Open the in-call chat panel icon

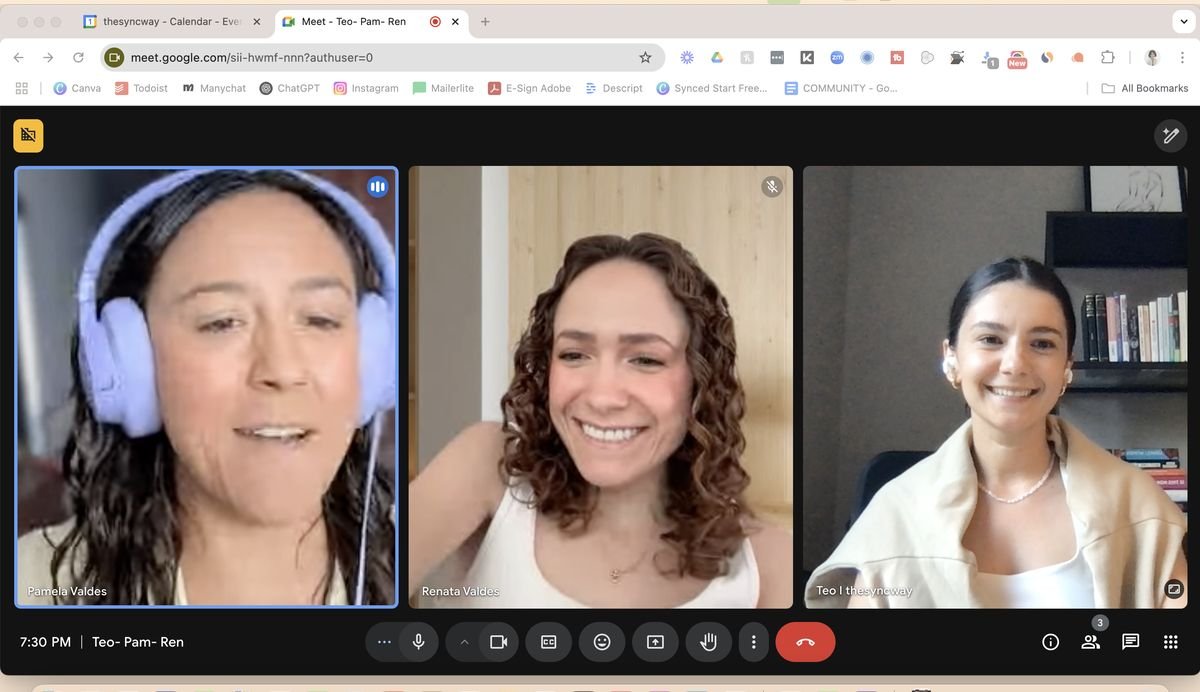pos(1130,642)
